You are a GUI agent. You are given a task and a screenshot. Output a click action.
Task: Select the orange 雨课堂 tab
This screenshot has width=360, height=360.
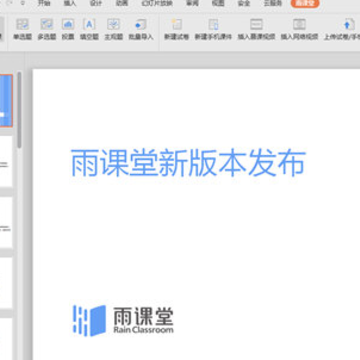305,3
